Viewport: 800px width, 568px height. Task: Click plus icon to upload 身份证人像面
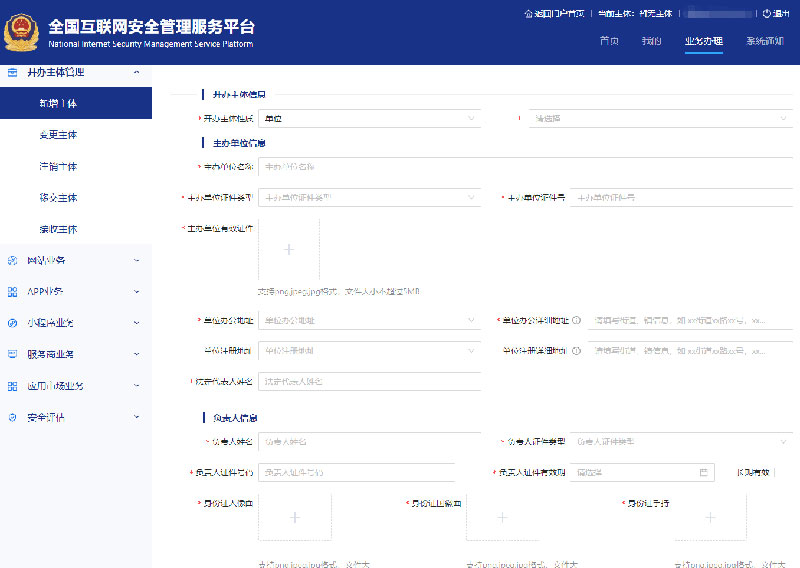294,518
